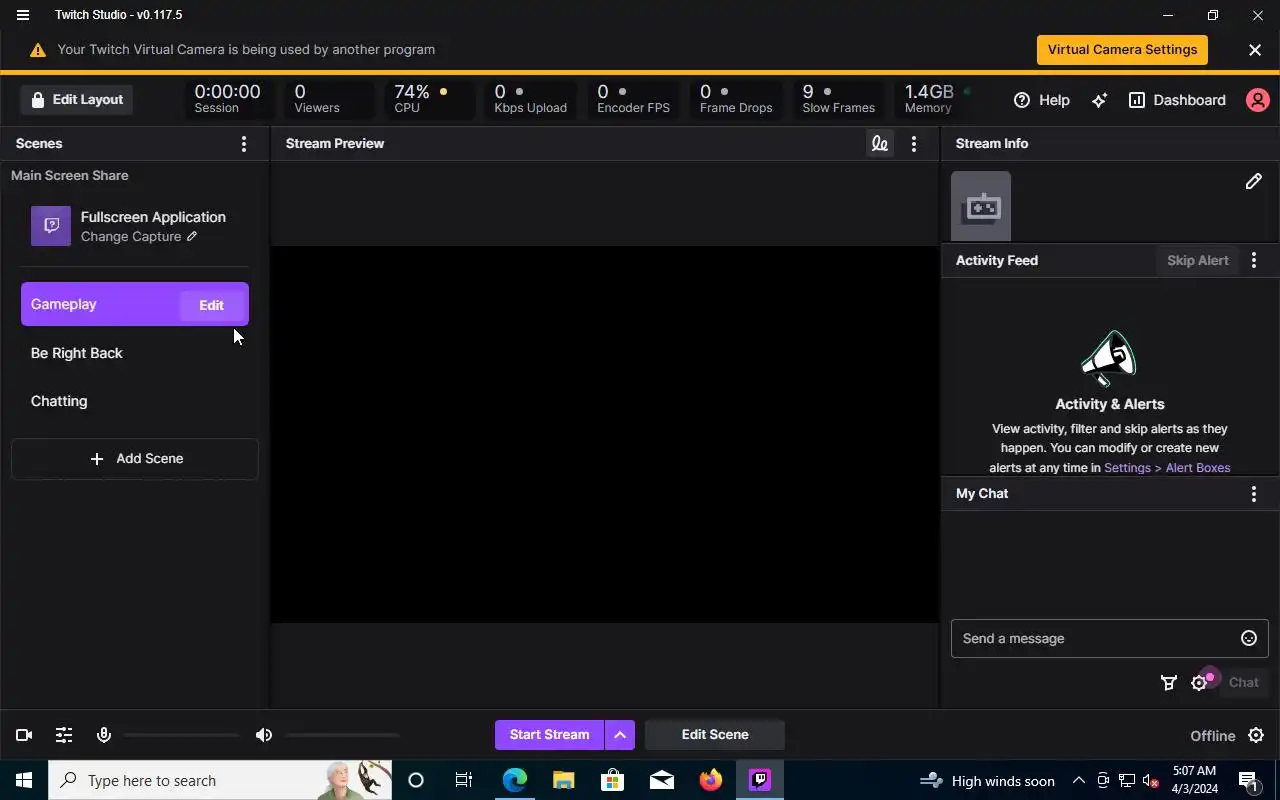Select the Be Right Back scene

[135, 353]
